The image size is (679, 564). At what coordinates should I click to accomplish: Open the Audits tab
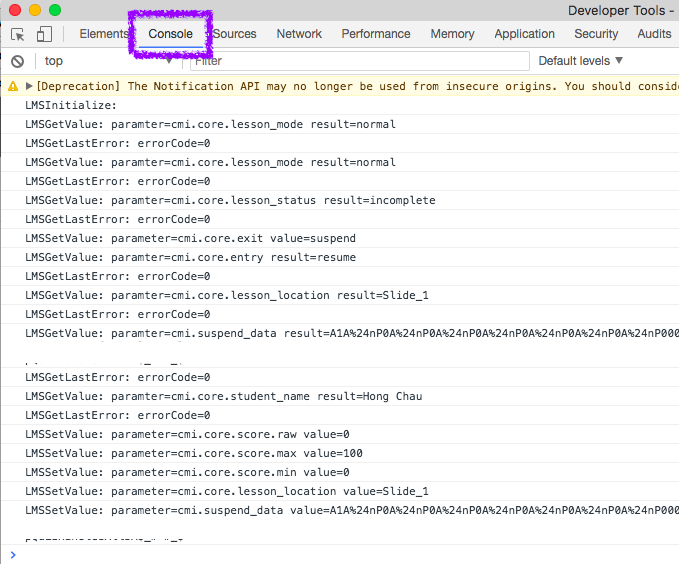tap(654, 34)
